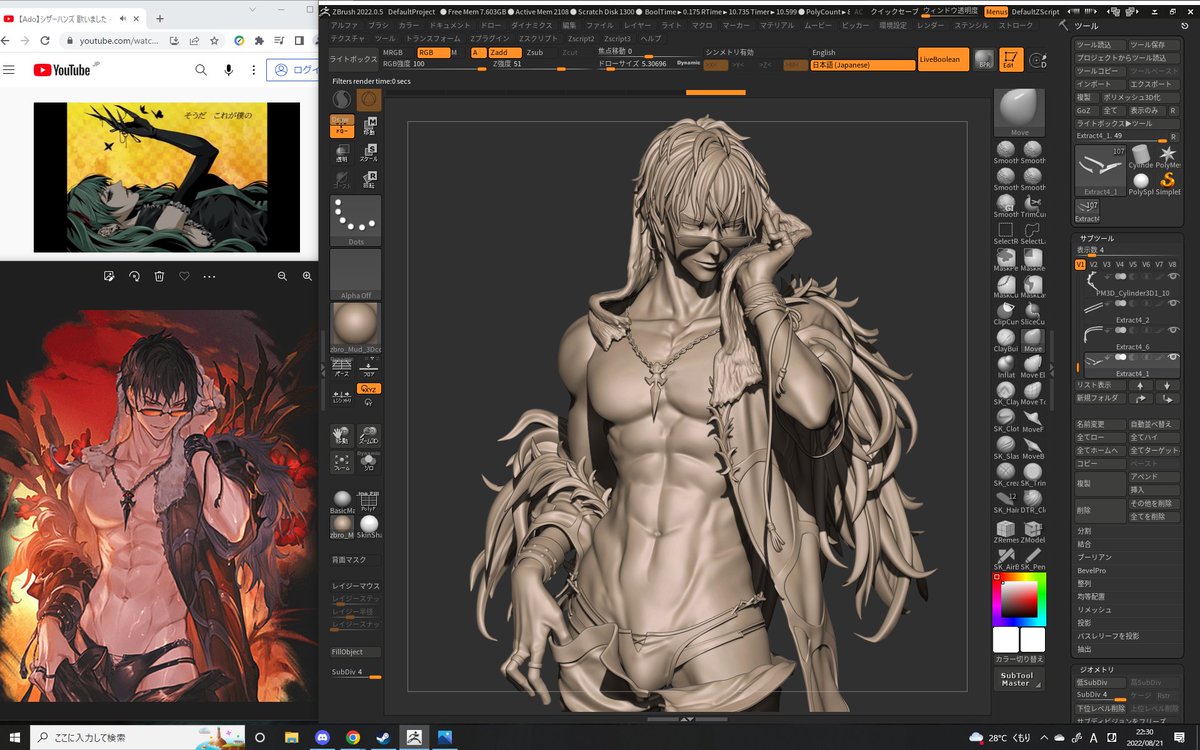Select the SkinShade material sphere
This screenshot has width=1200, height=750.
click(369, 527)
